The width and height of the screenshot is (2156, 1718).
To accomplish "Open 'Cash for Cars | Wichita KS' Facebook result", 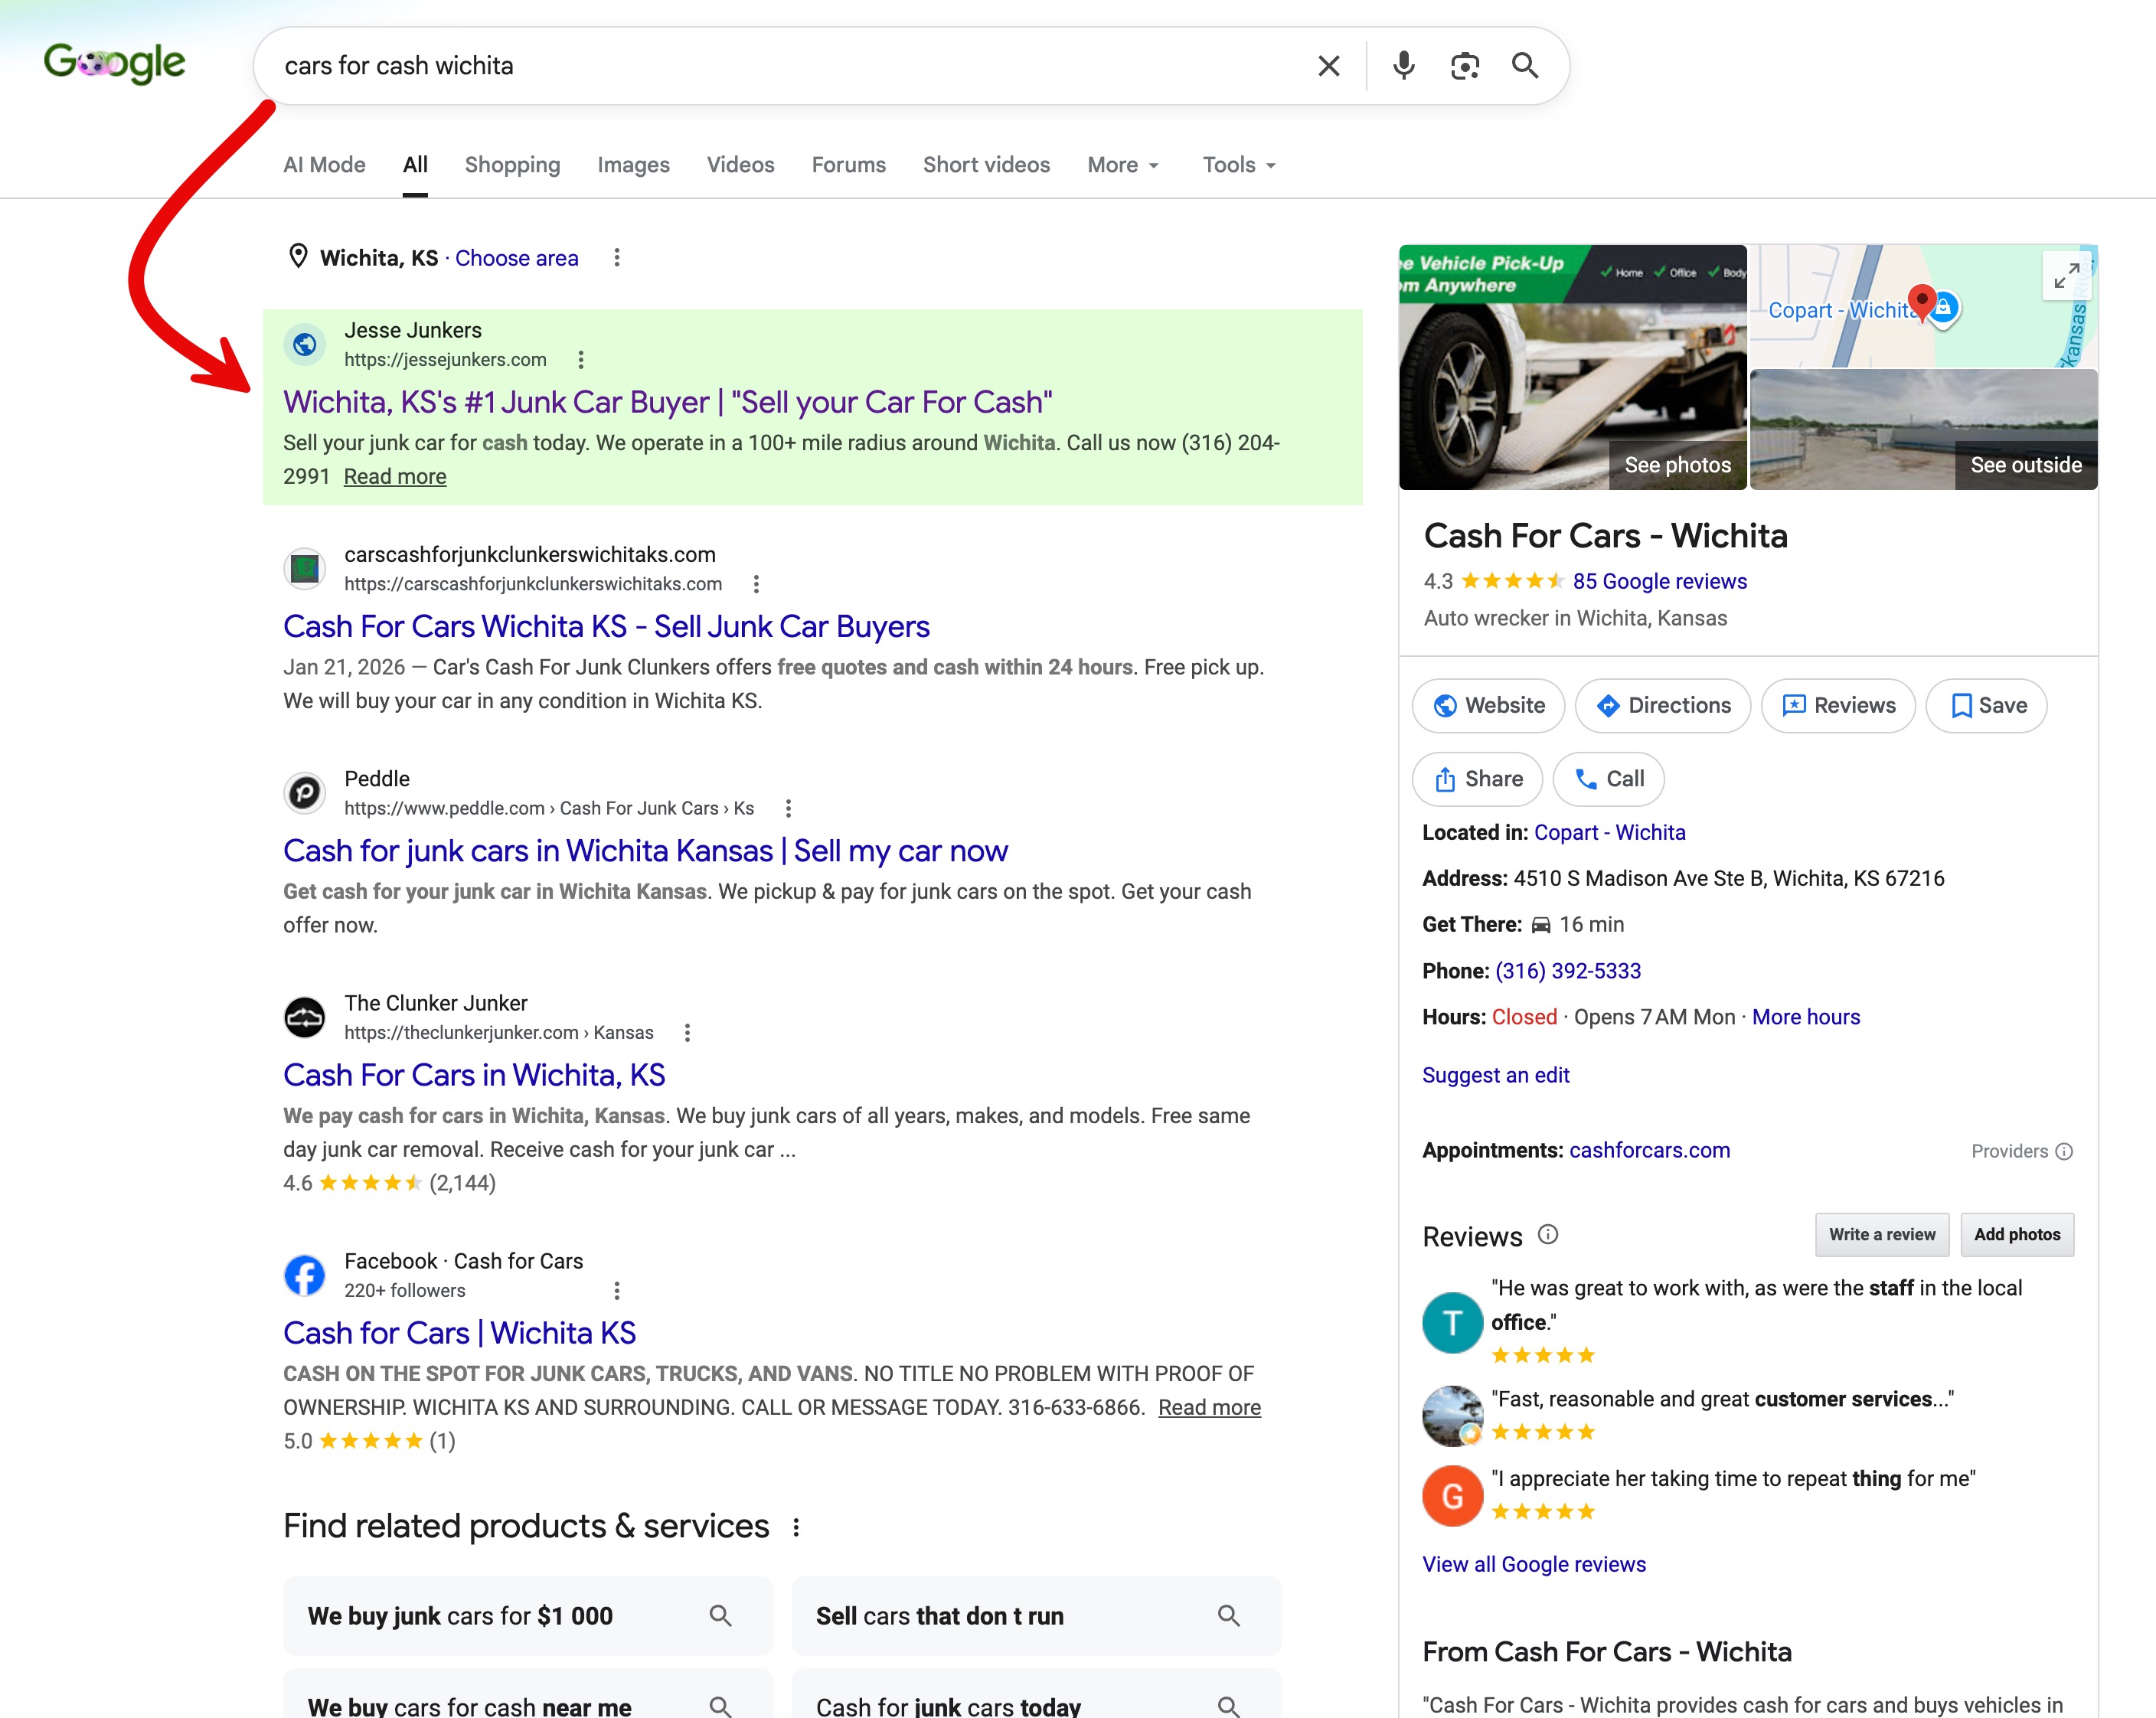I will [459, 1333].
